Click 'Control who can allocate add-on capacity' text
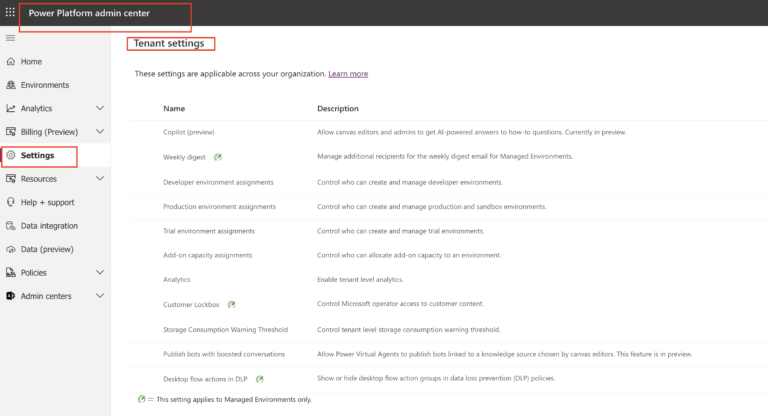This screenshot has height=416, width=768. pos(409,255)
